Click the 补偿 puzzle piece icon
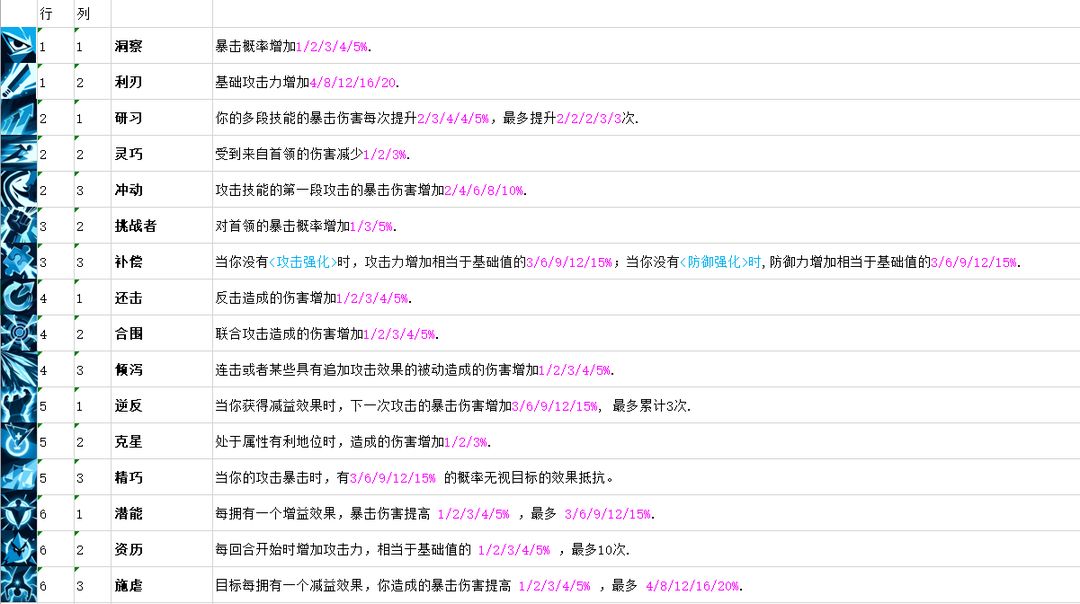This screenshot has width=1080, height=604. point(18,261)
